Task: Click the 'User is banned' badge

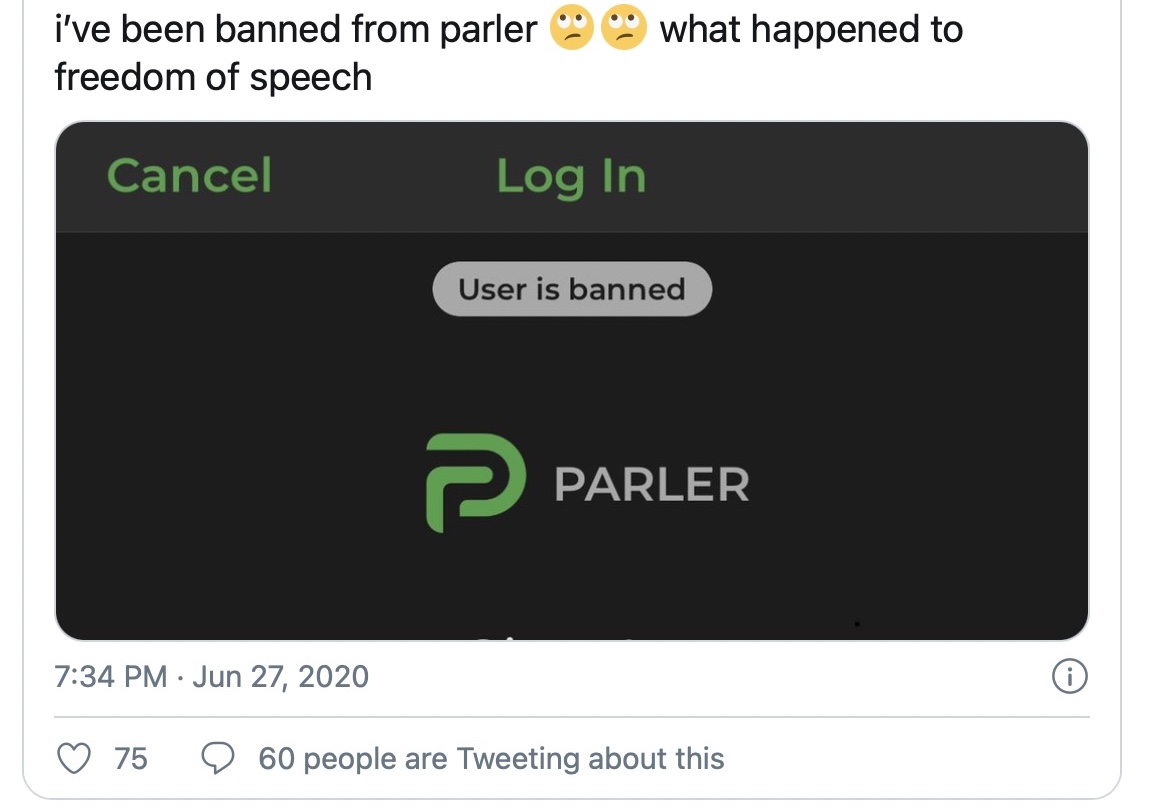Action: point(571,290)
